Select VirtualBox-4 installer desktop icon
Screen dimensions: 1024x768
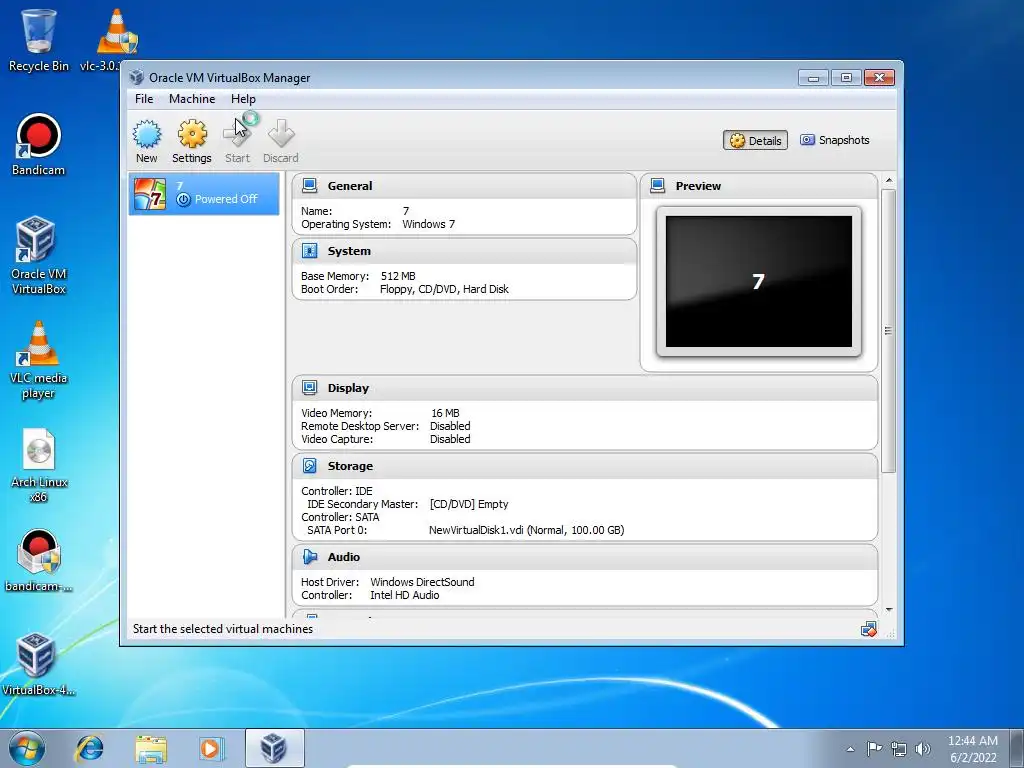tap(39, 664)
